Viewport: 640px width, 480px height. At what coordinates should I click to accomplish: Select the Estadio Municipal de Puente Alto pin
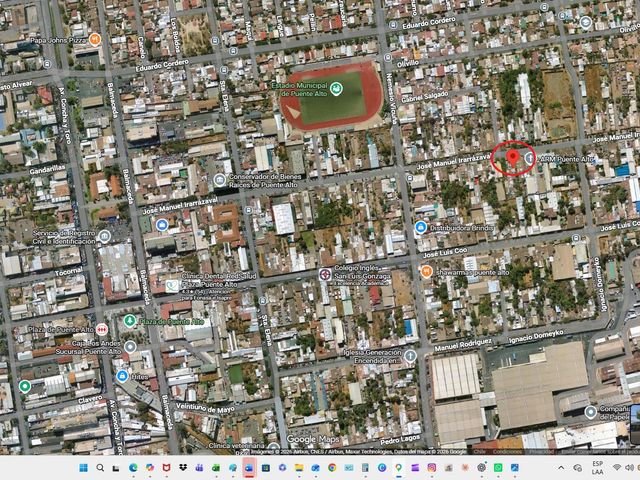[x=336, y=89]
